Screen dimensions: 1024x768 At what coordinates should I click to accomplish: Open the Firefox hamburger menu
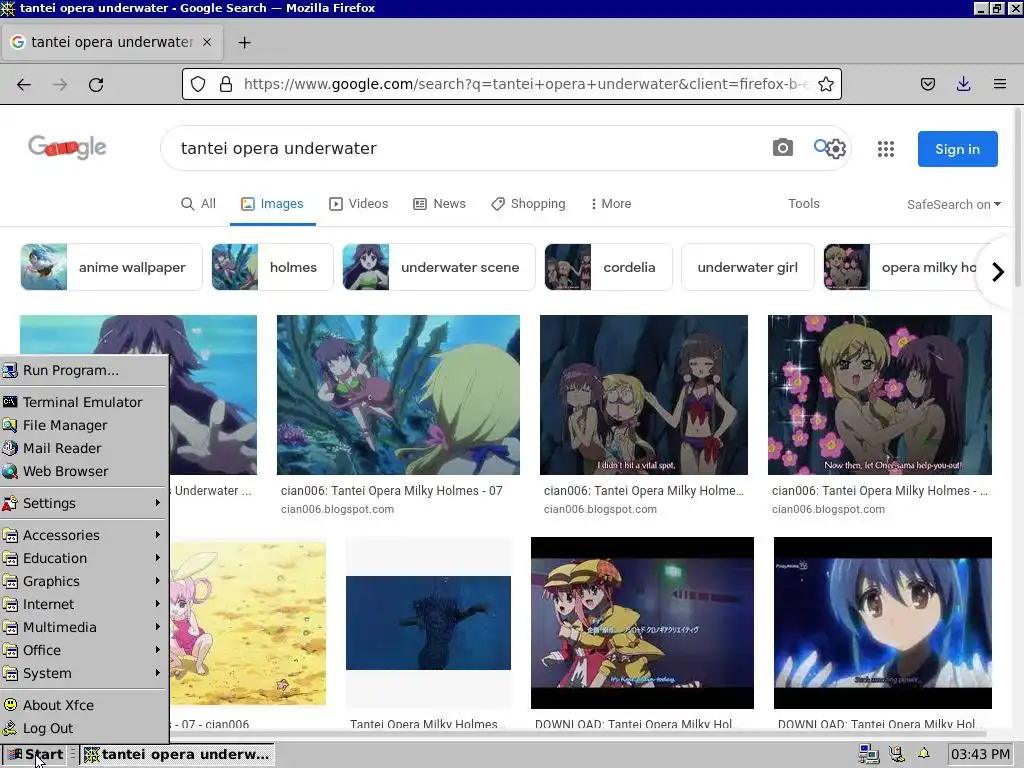[x=999, y=84]
